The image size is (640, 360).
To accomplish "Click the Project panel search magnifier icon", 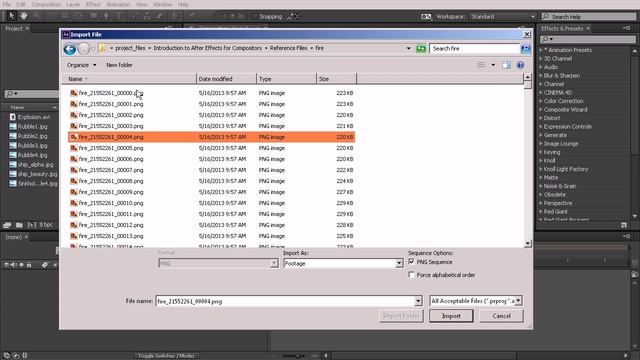I will click(11, 94).
